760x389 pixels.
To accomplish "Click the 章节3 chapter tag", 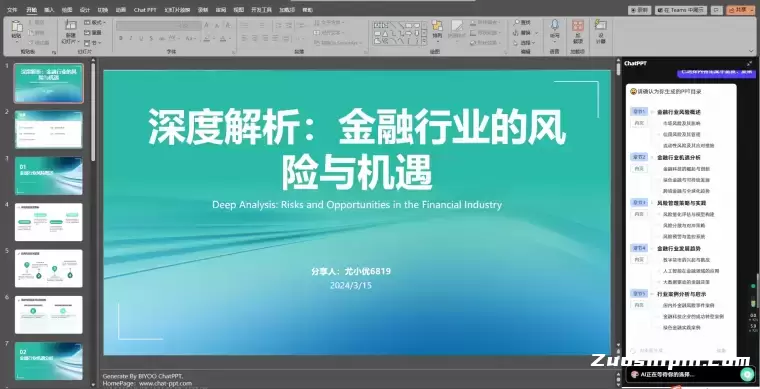I will (x=638, y=202).
